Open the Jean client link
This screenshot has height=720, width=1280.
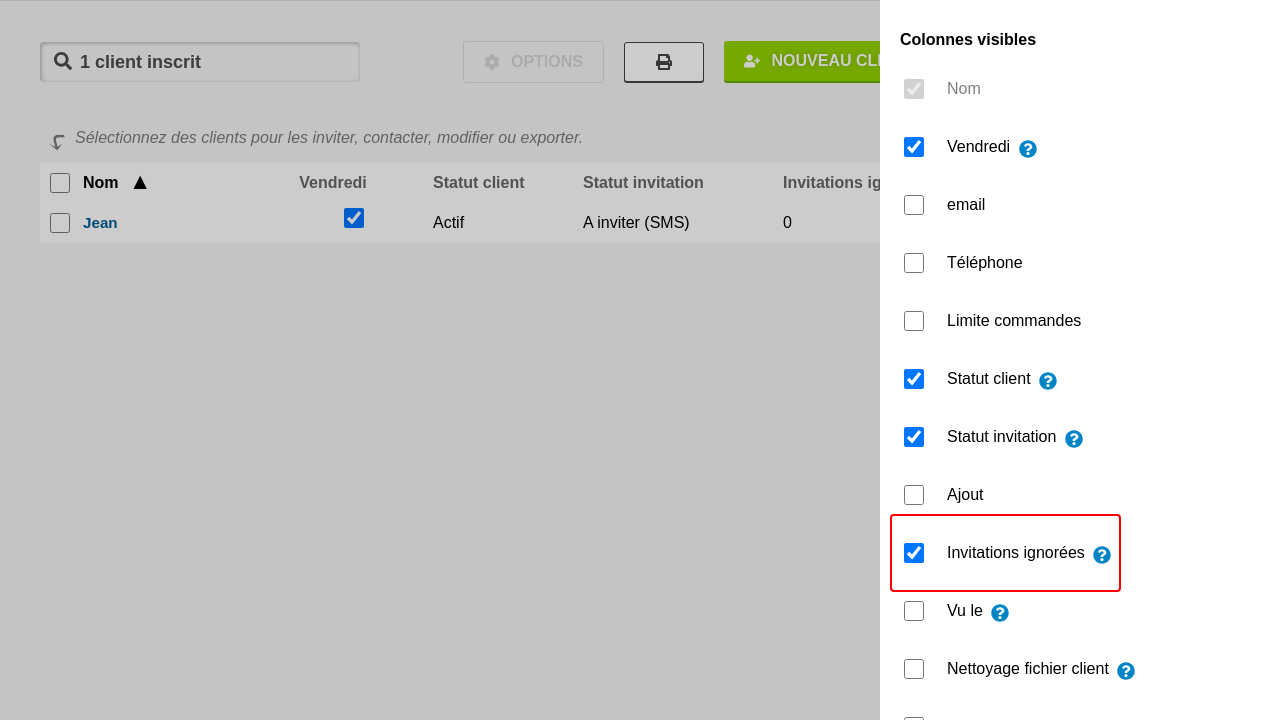click(x=100, y=223)
